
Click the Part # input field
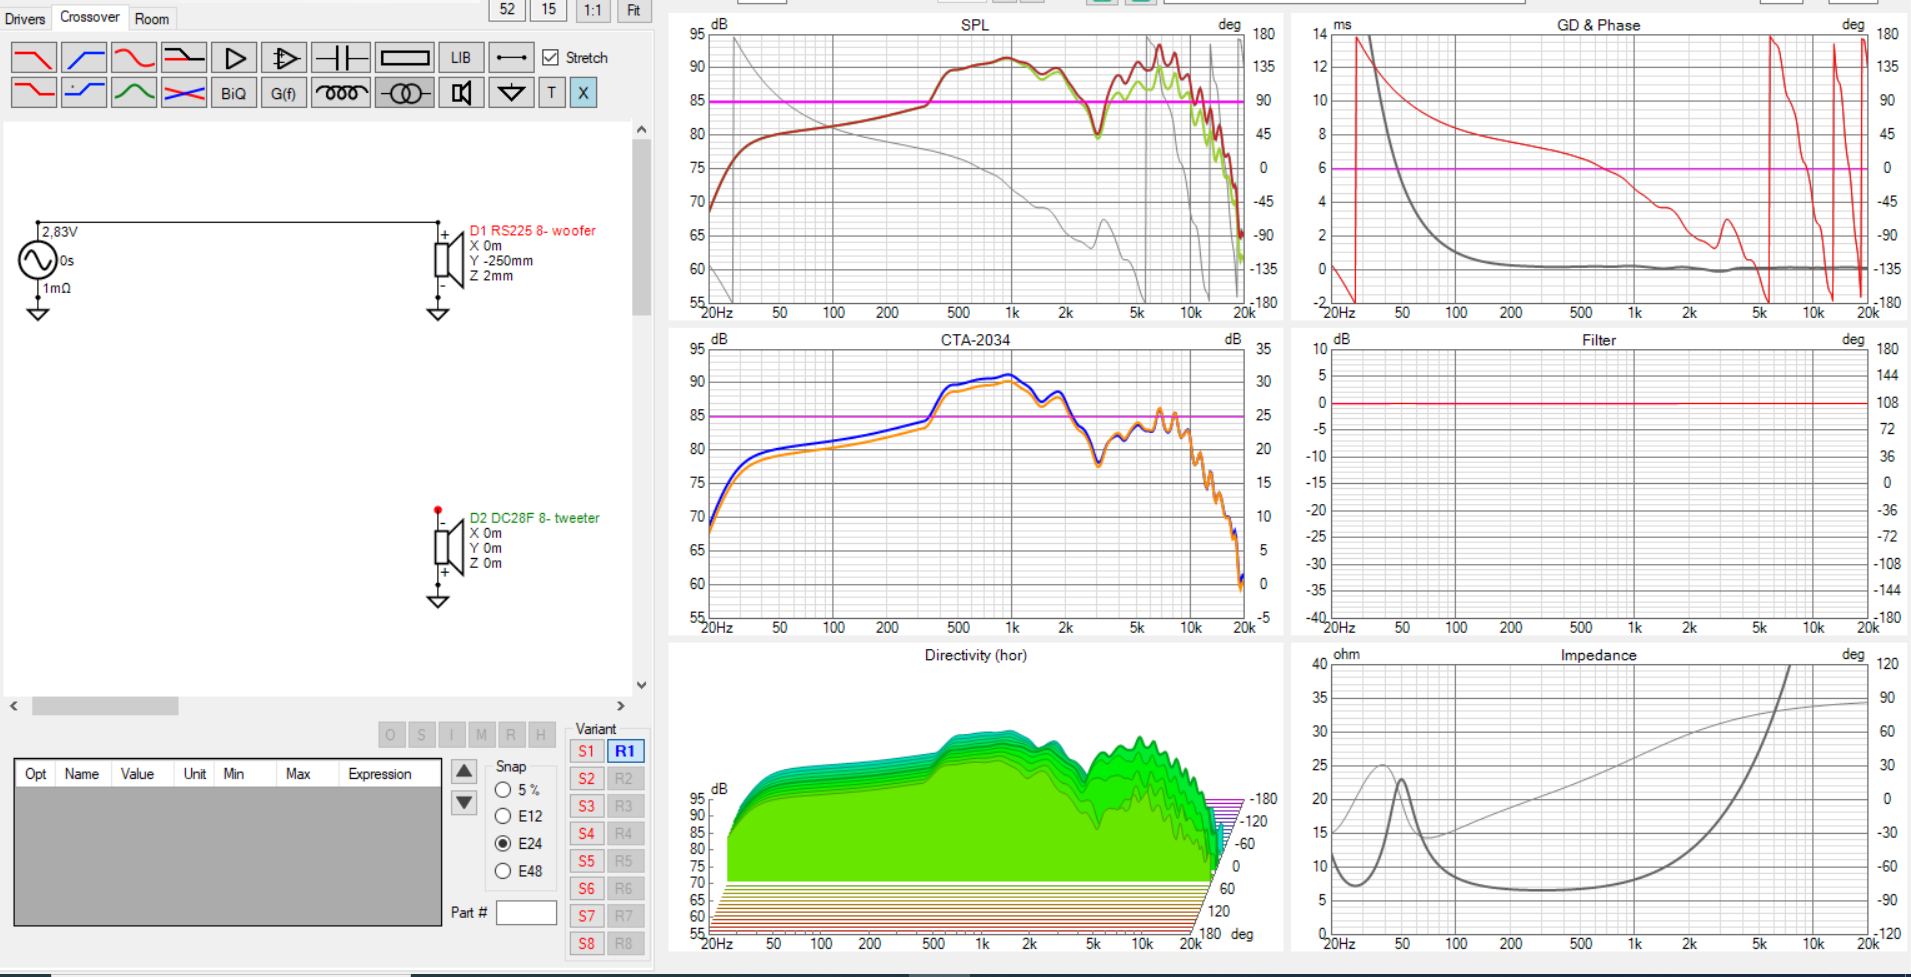(526, 912)
